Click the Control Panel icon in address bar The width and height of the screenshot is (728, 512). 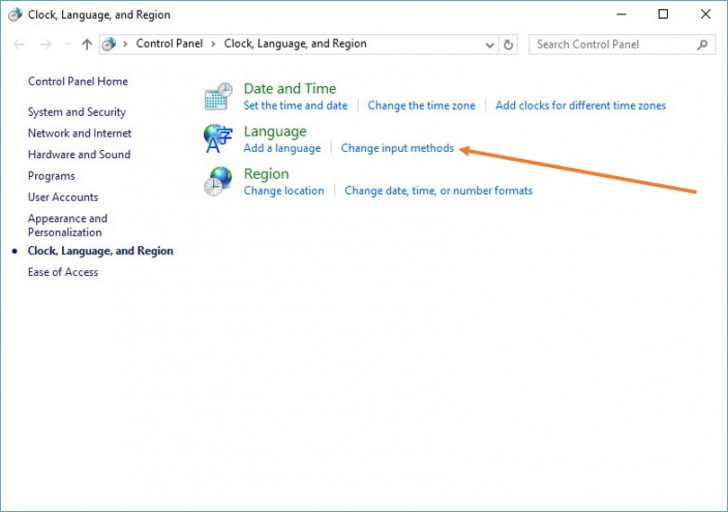tap(109, 44)
